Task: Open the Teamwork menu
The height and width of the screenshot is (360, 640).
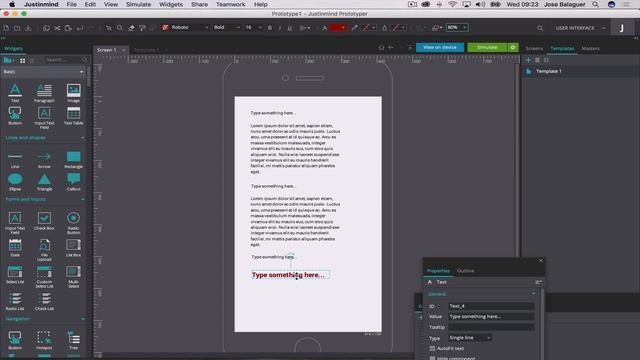Action: pos(230,4)
